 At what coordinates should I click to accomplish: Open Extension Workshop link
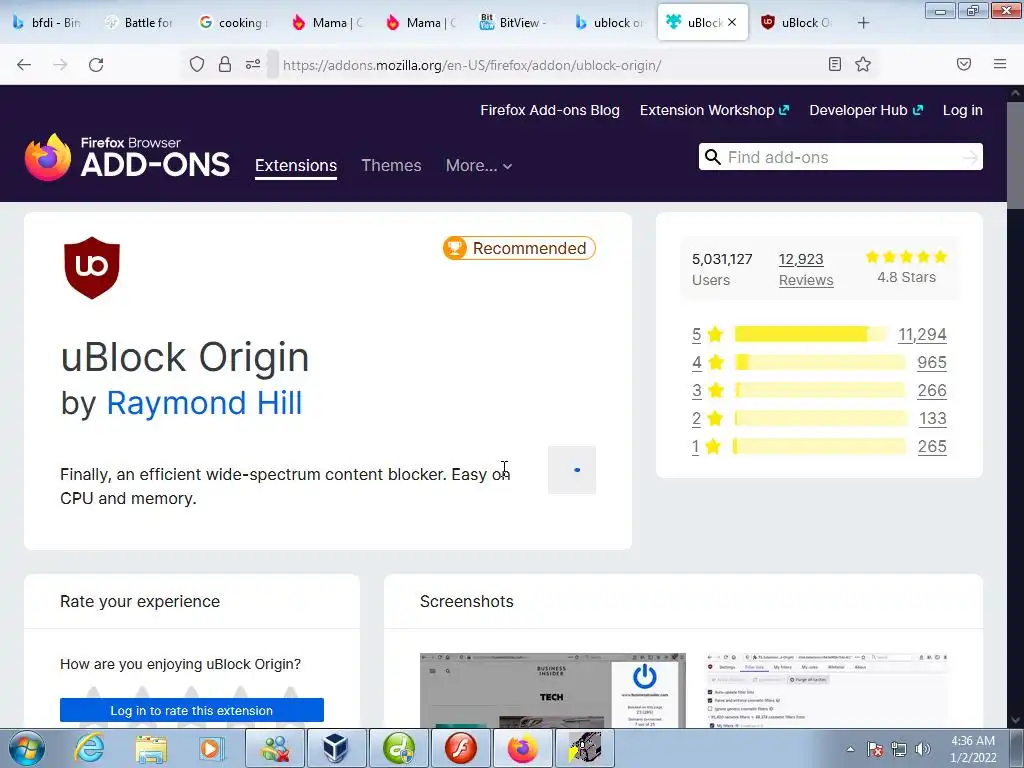click(x=714, y=110)
